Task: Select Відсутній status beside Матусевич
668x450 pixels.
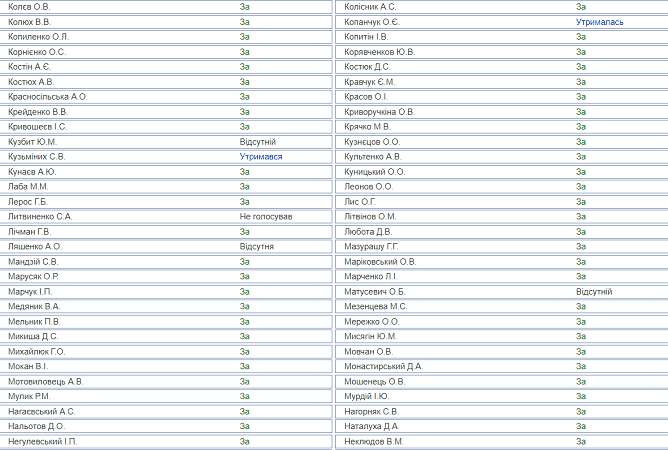Action: tap(594, 292)
